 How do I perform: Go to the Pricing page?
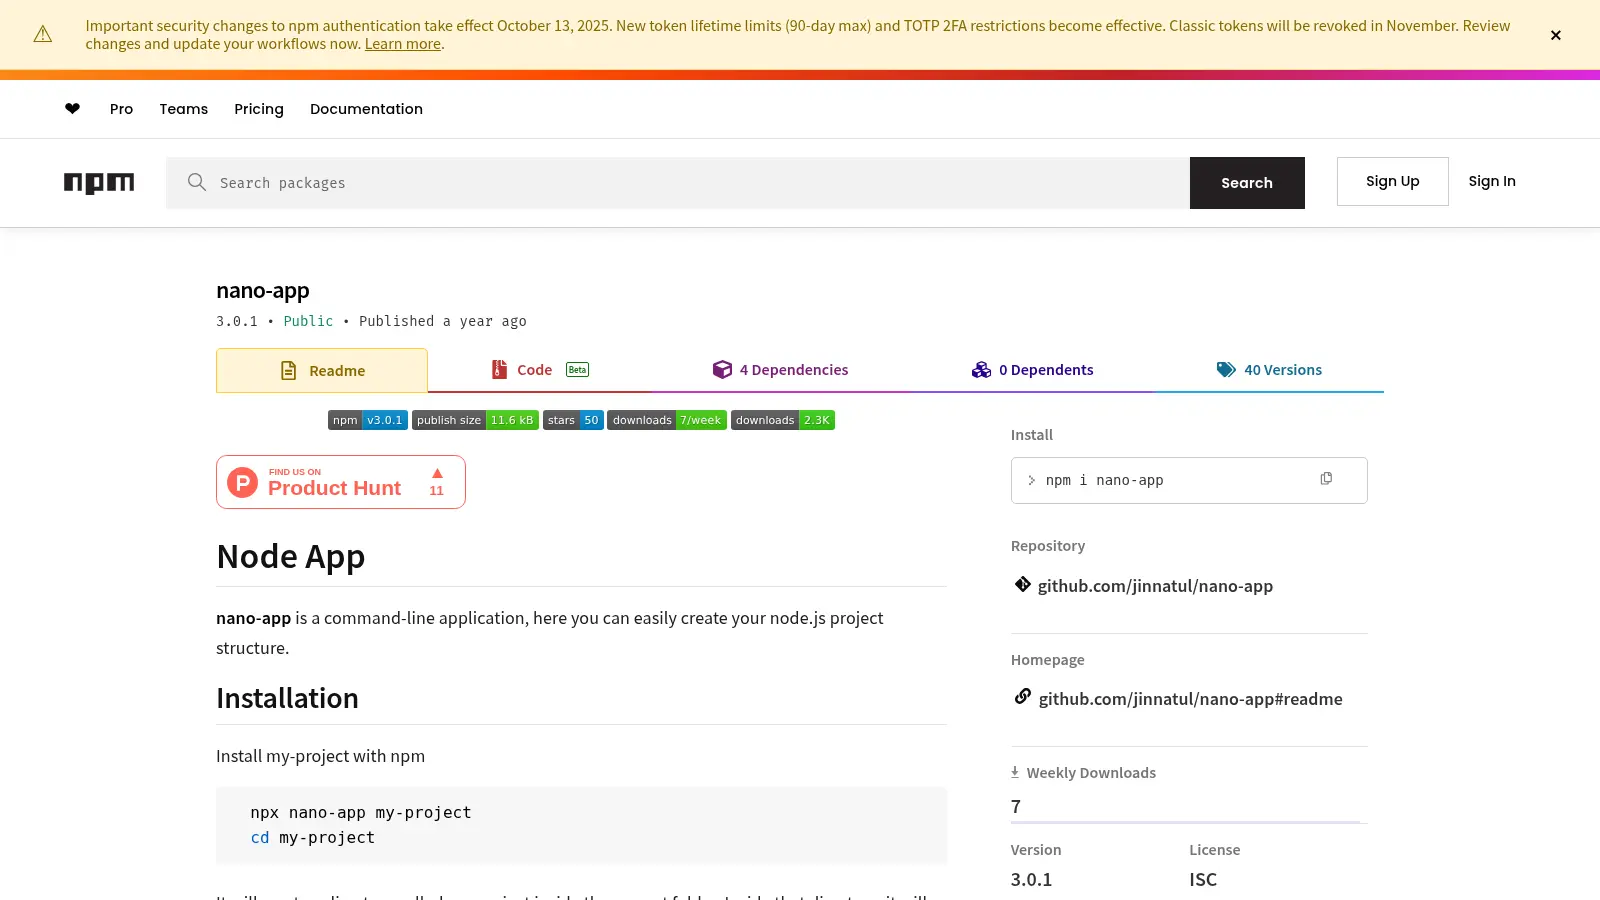pos(259,109)
